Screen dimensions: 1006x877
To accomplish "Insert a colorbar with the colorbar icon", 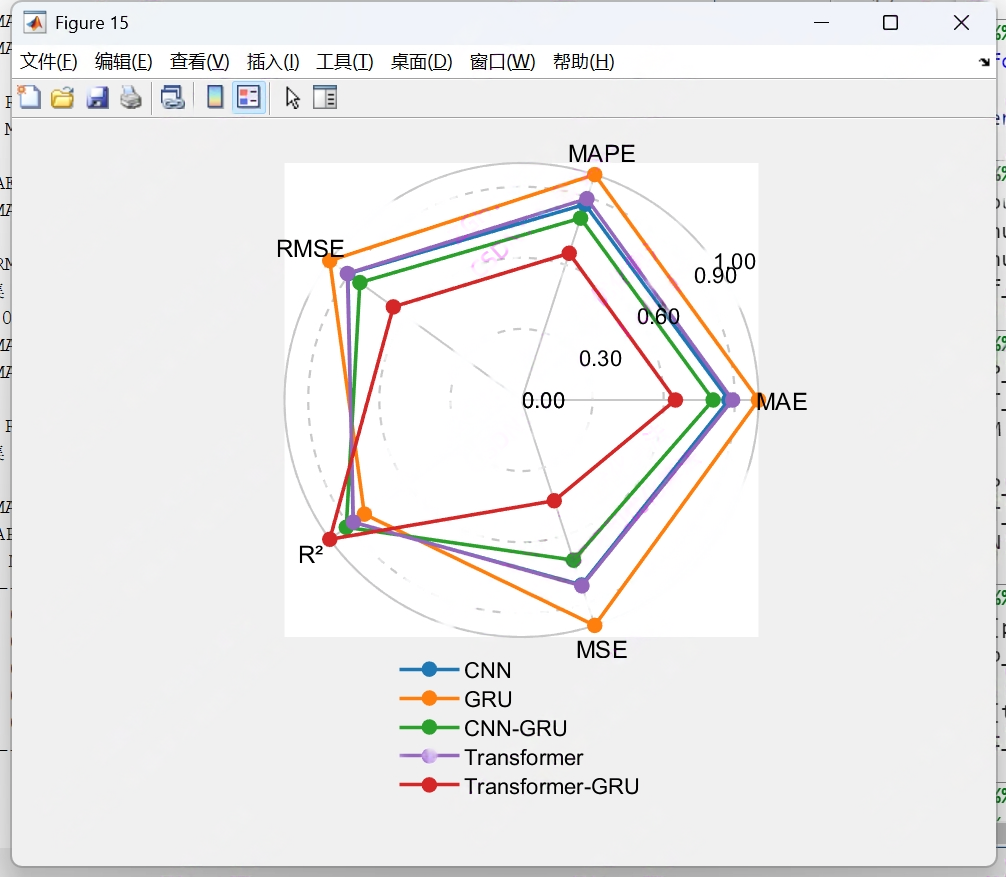I will (214, 97).
